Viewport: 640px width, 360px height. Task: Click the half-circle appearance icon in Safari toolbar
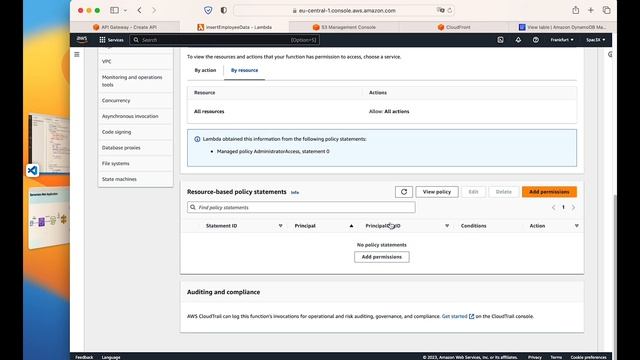(x=224, y=10)
